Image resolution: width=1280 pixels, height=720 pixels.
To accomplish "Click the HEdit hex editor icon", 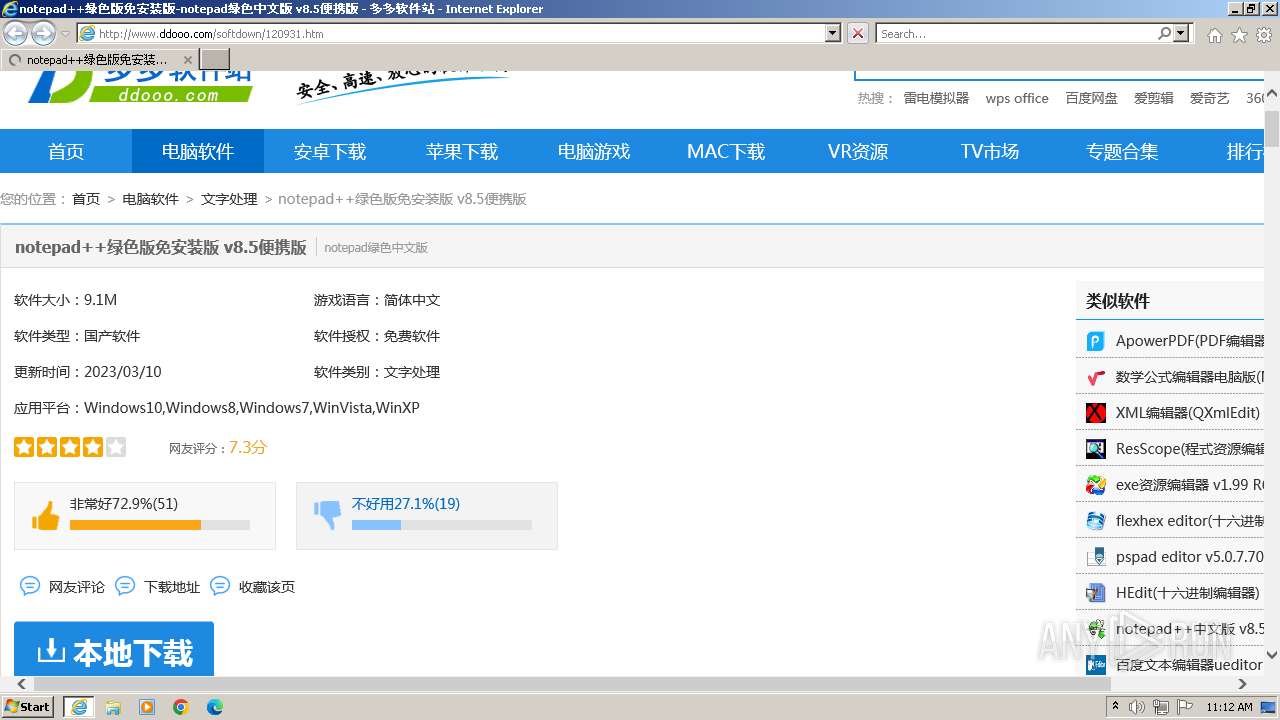I will 1096,593.
